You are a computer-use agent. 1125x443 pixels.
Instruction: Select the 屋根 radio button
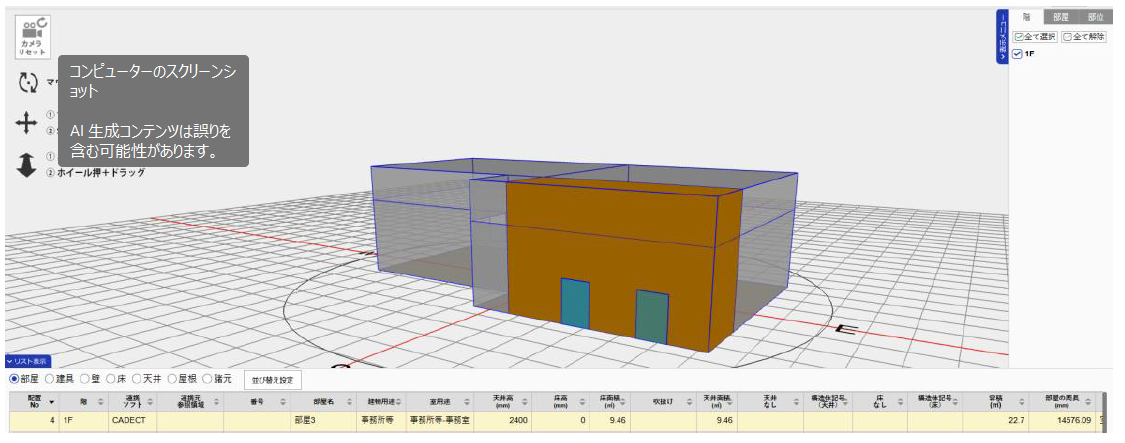[173, 380]
